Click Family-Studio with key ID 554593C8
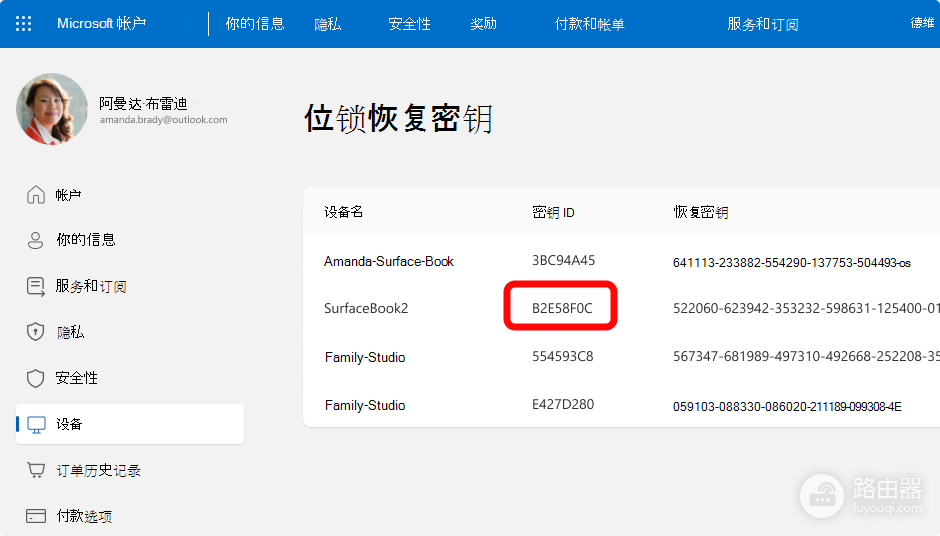The image size is (940, 536). [x=365, y=357]
